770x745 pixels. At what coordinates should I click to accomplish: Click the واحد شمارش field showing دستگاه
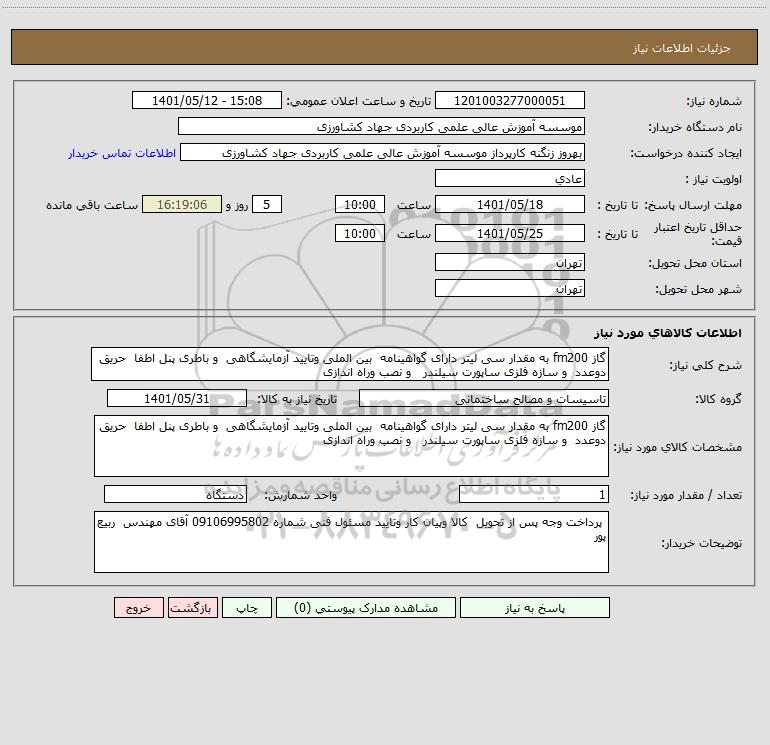(175, 495)
